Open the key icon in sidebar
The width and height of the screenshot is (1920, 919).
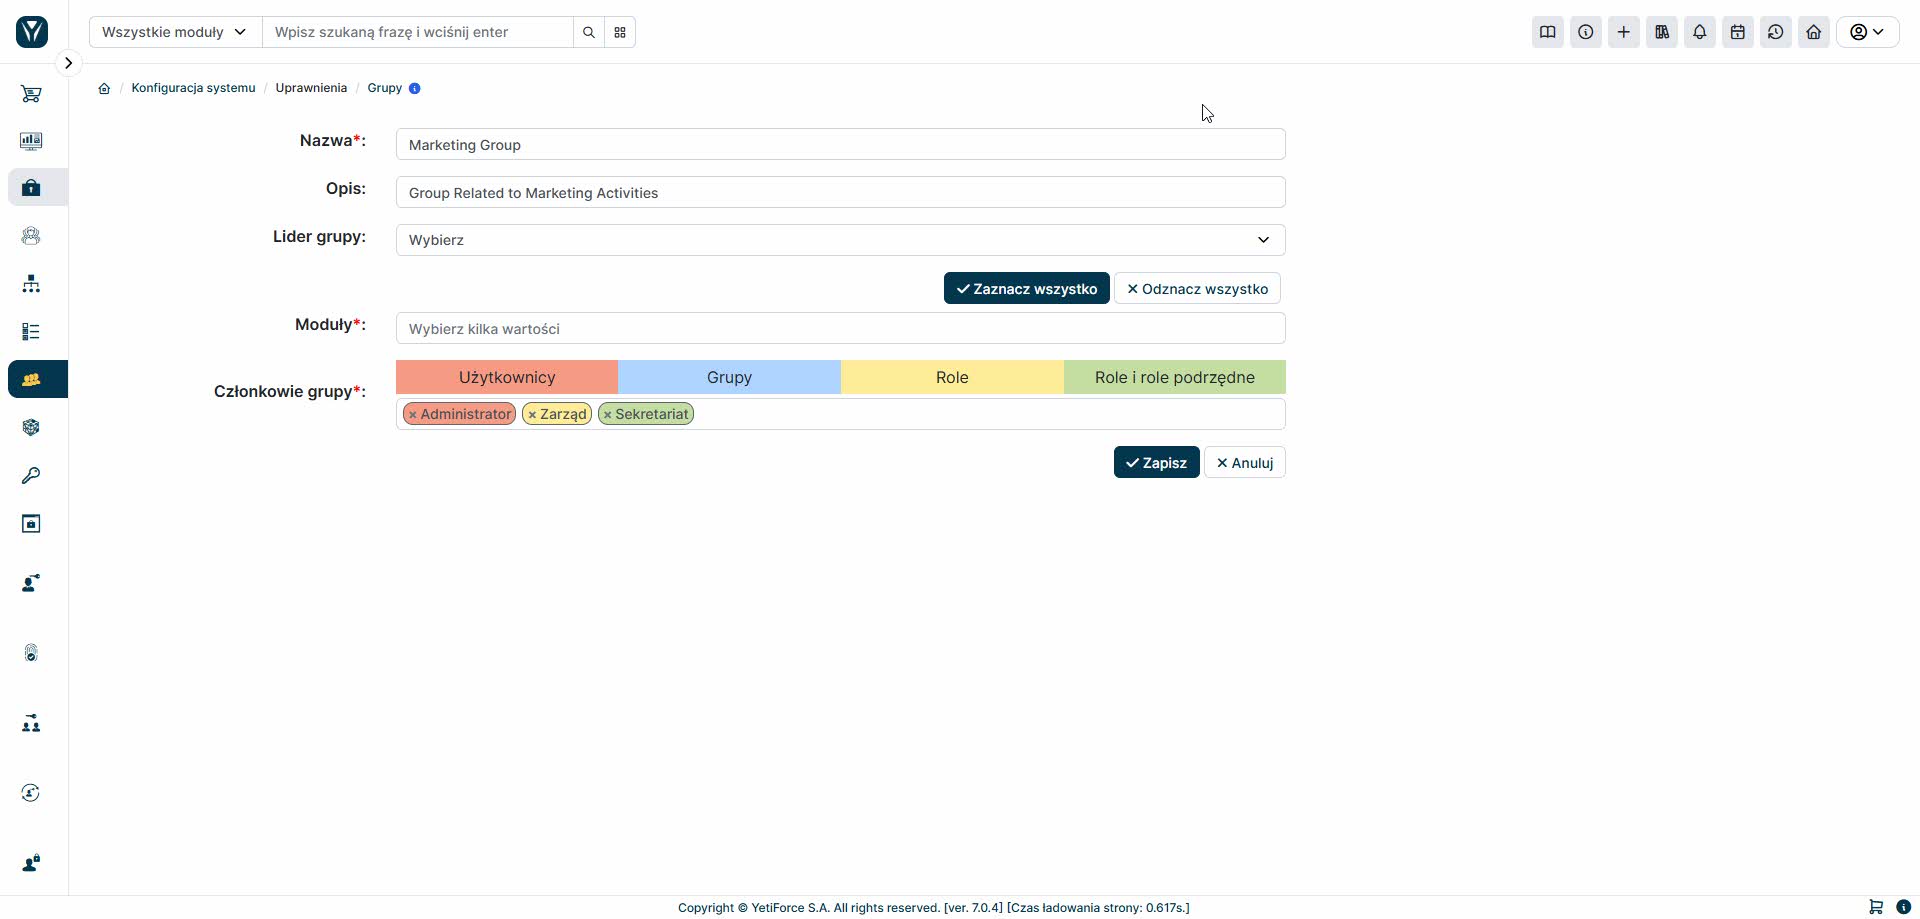tap(31, 475)
